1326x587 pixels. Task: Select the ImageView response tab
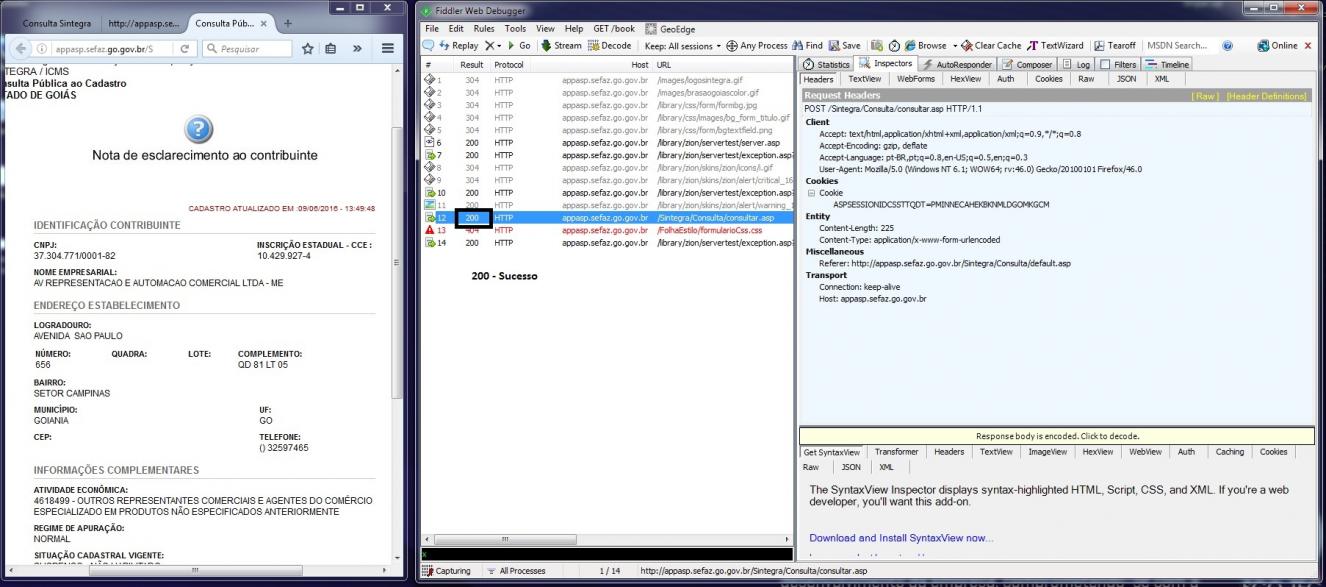coord(1047,452)
